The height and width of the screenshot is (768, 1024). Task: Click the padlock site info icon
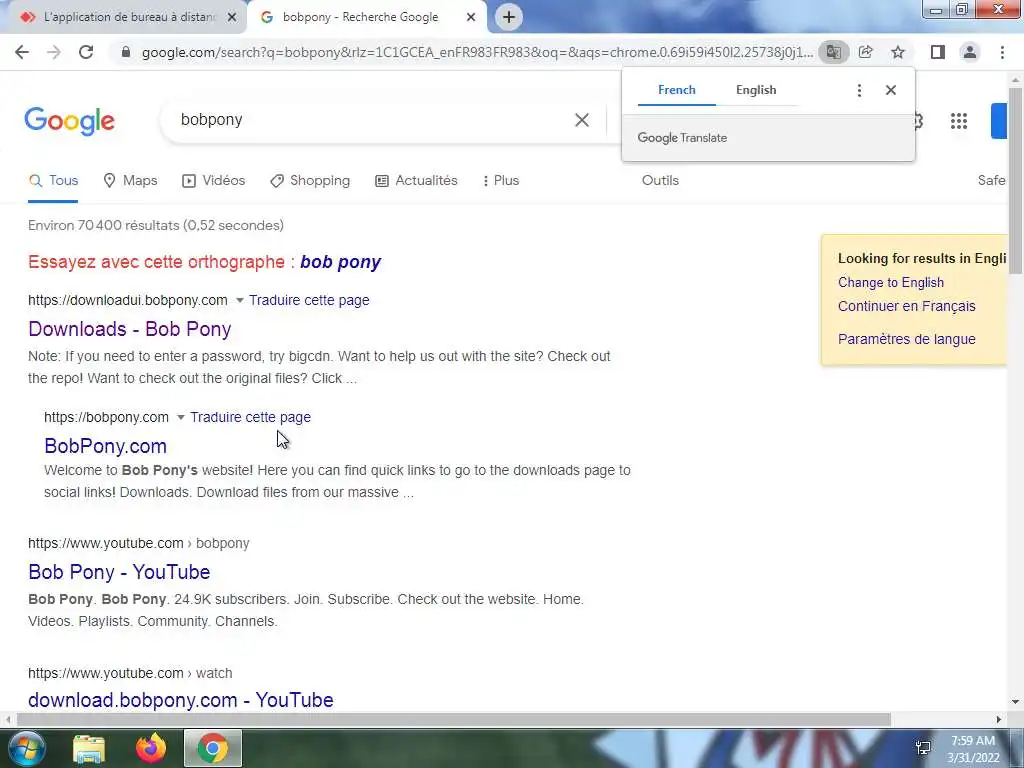pyautogui.click(x=126, y=52)
